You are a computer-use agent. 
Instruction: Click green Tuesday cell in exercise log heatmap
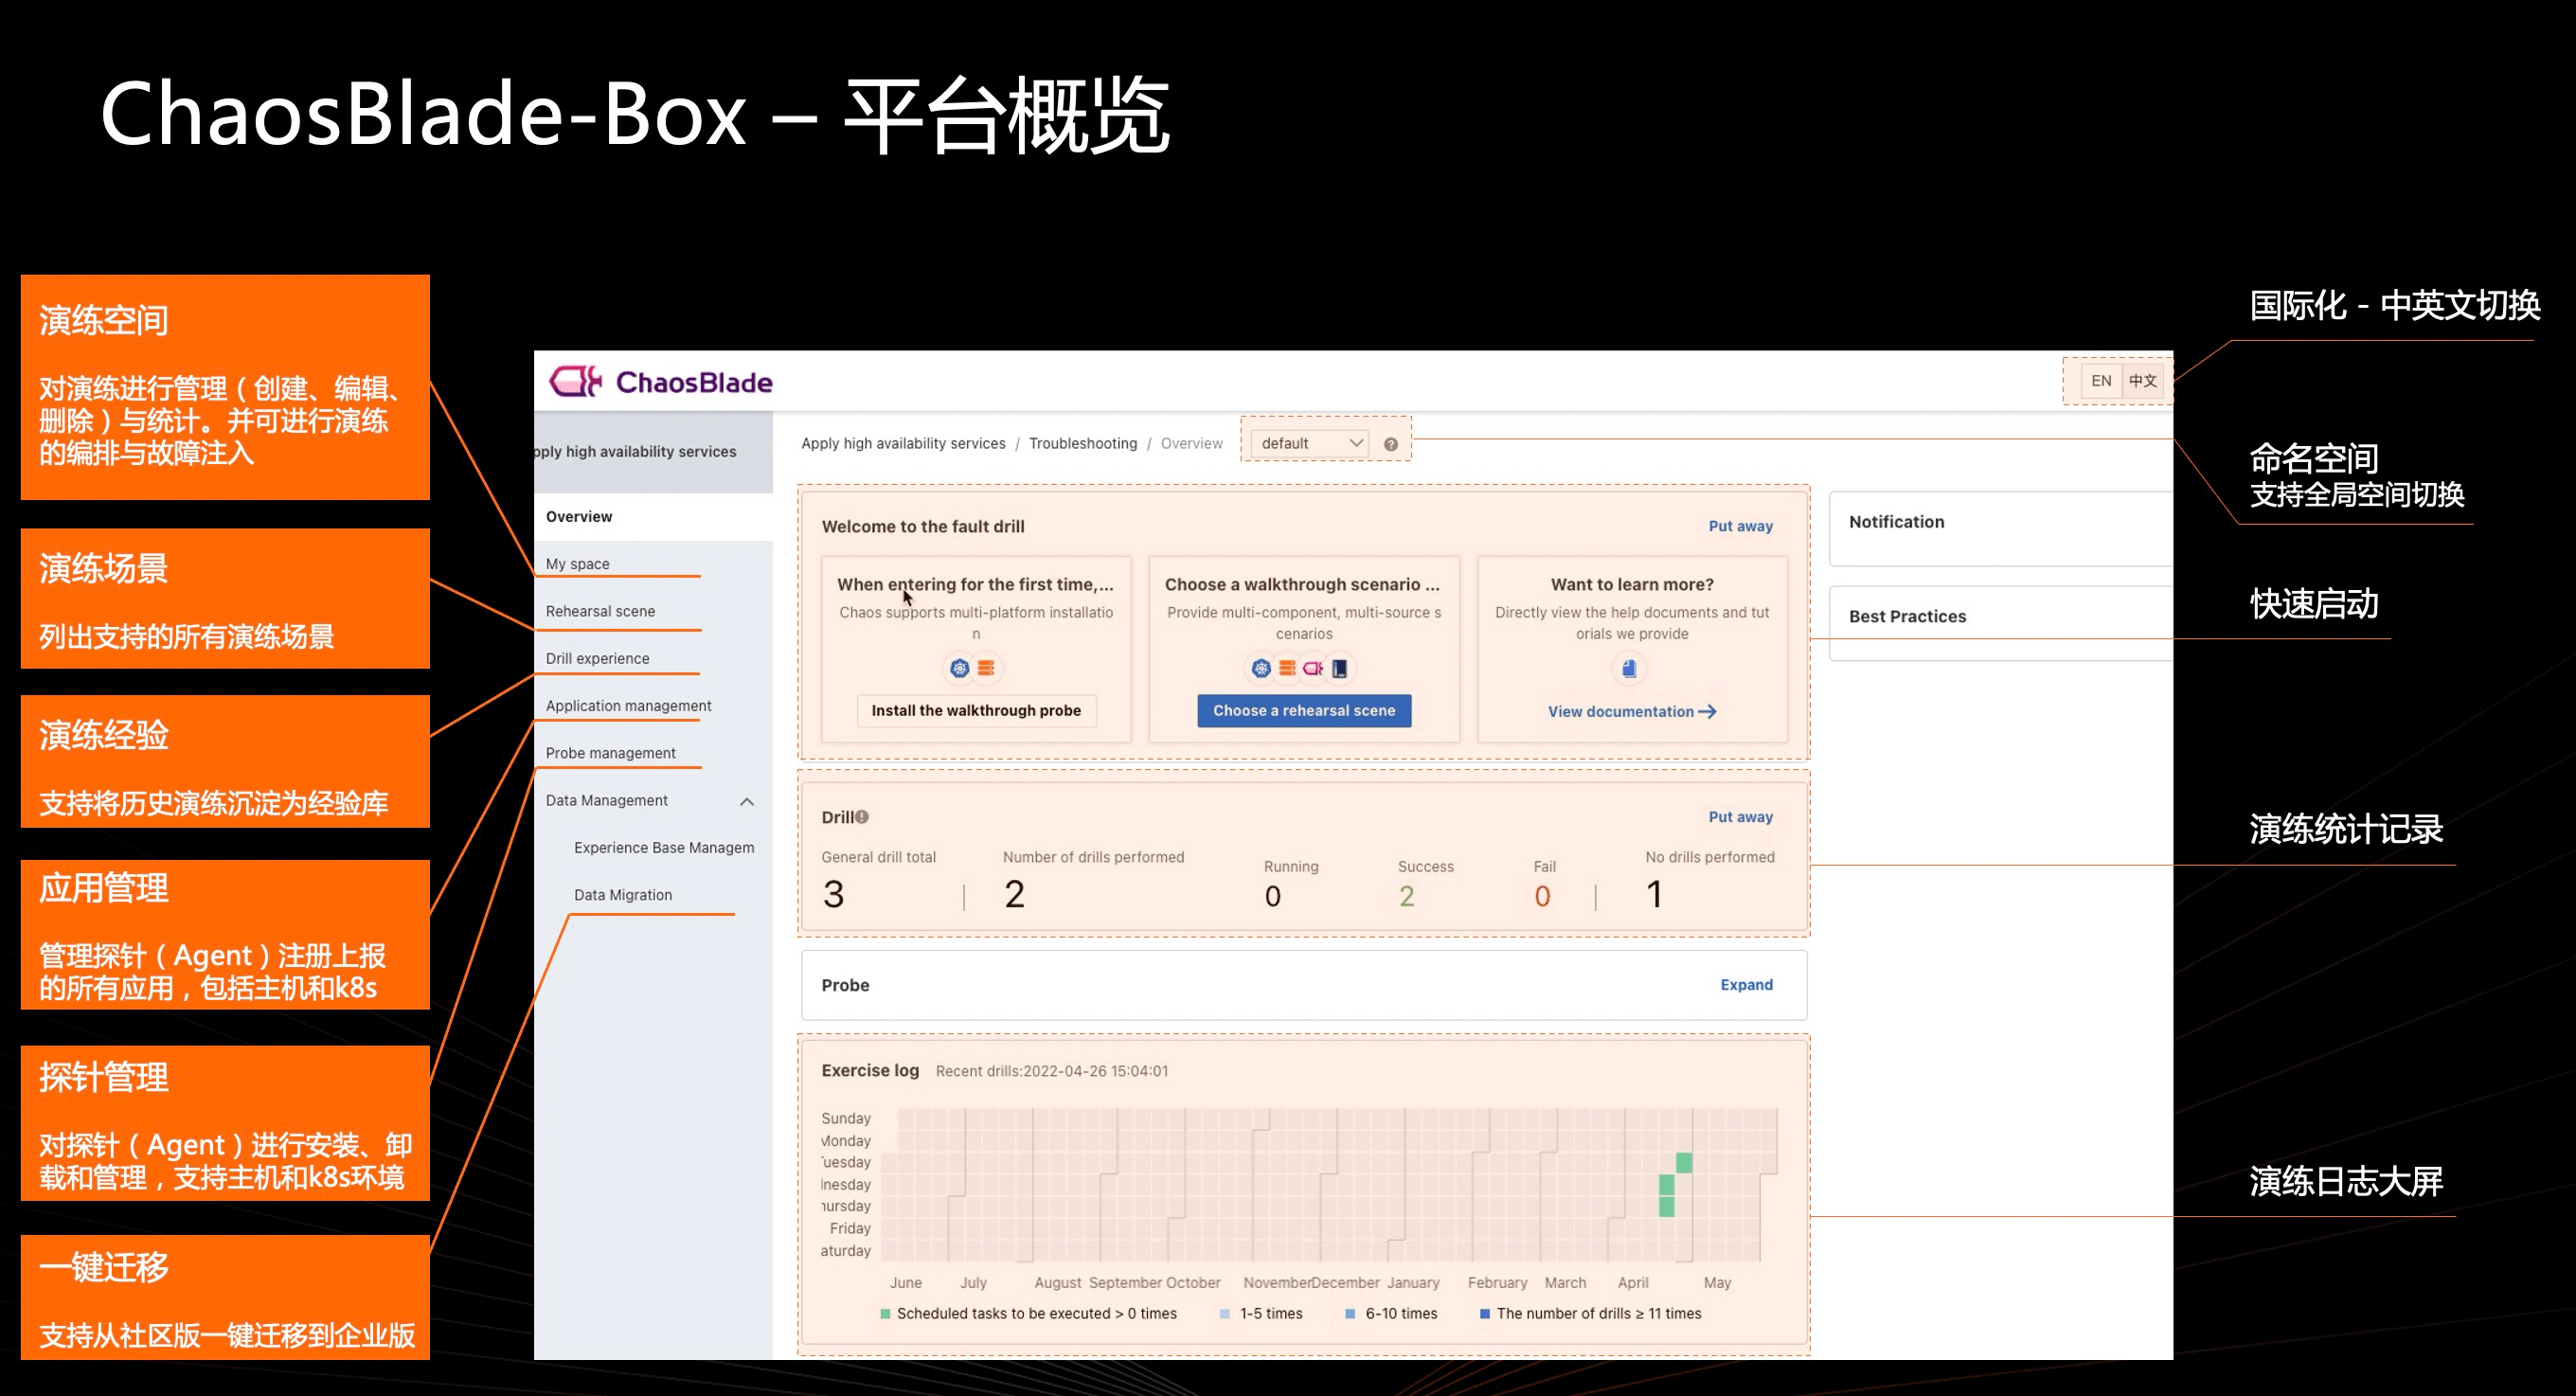pos(1684,1162)
